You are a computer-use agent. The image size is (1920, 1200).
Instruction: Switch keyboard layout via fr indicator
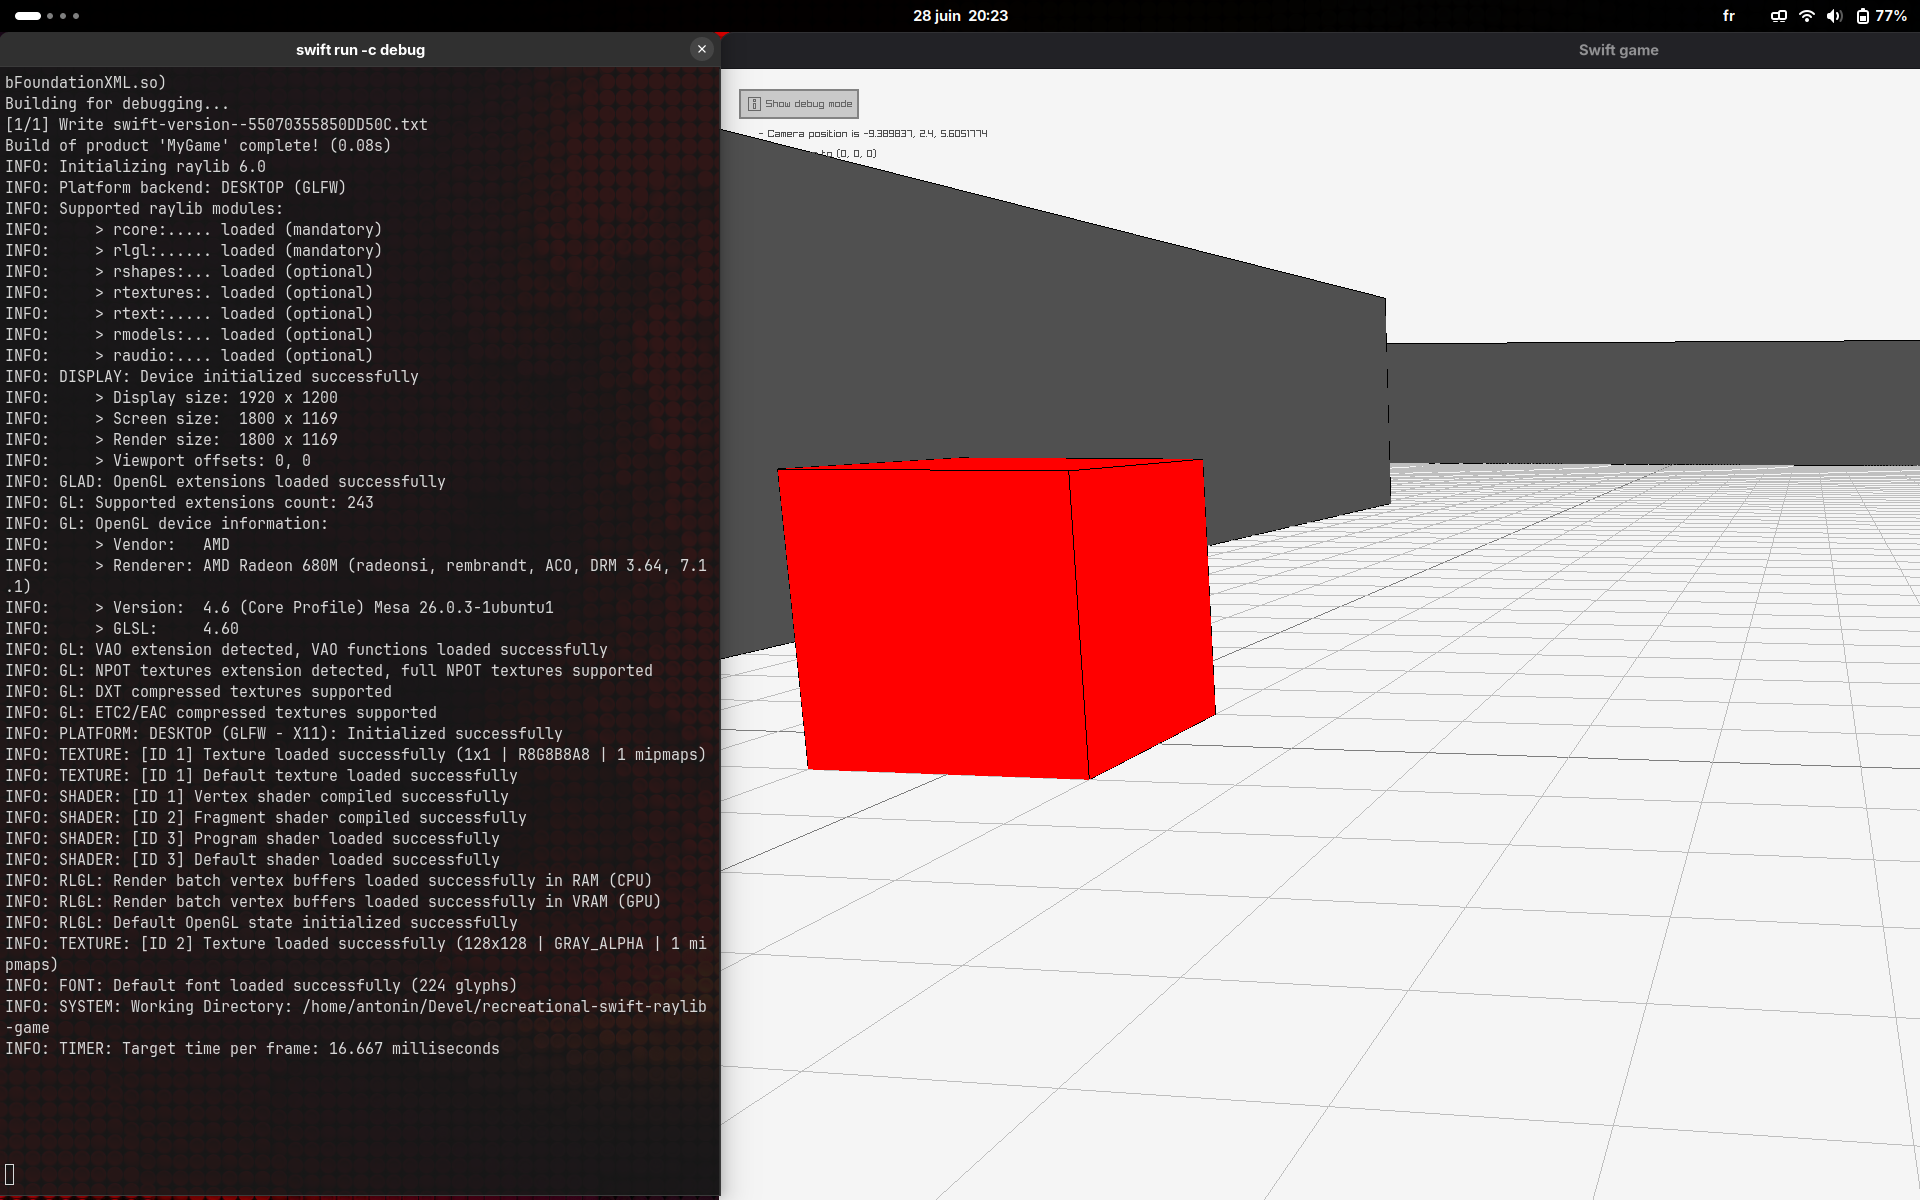1729,16
